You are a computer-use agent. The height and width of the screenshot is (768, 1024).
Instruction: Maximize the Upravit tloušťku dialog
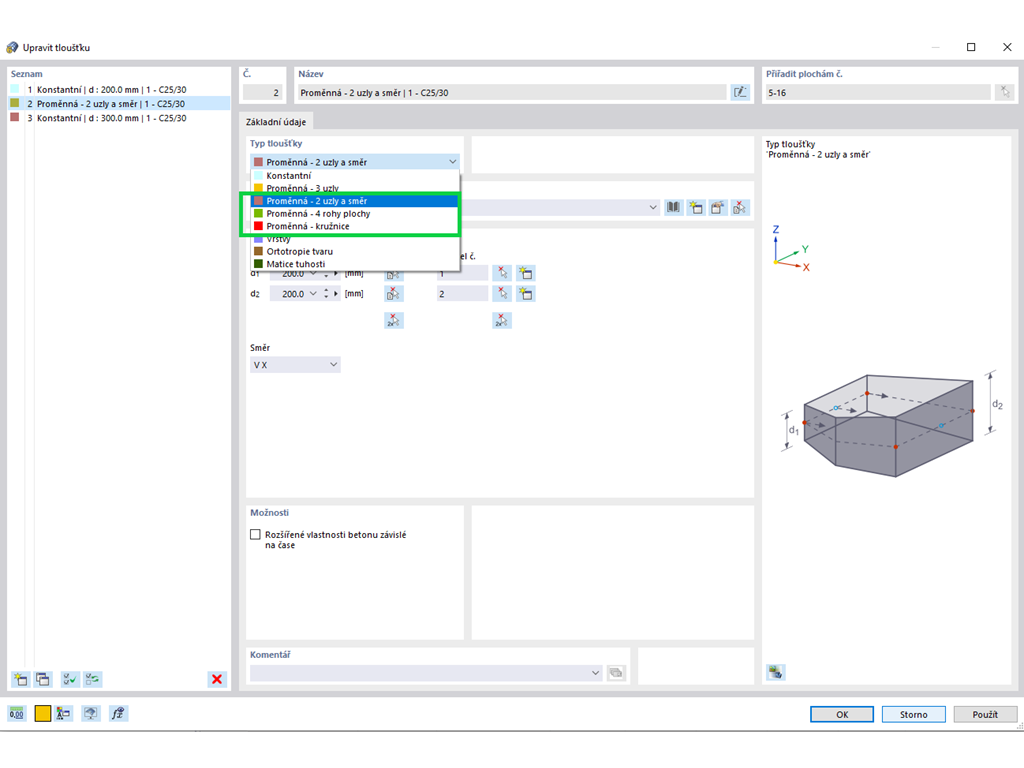[971, 47]
